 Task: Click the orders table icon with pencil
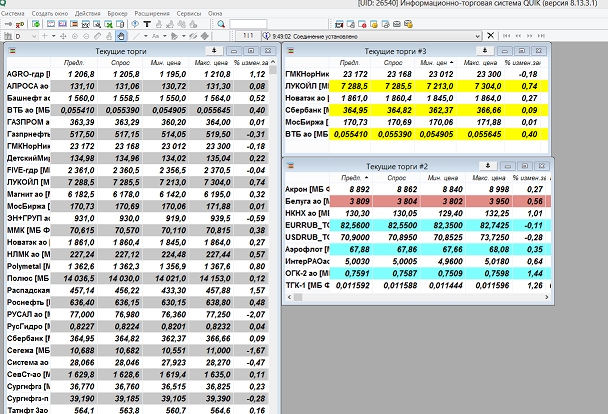(x=351, y=24)
